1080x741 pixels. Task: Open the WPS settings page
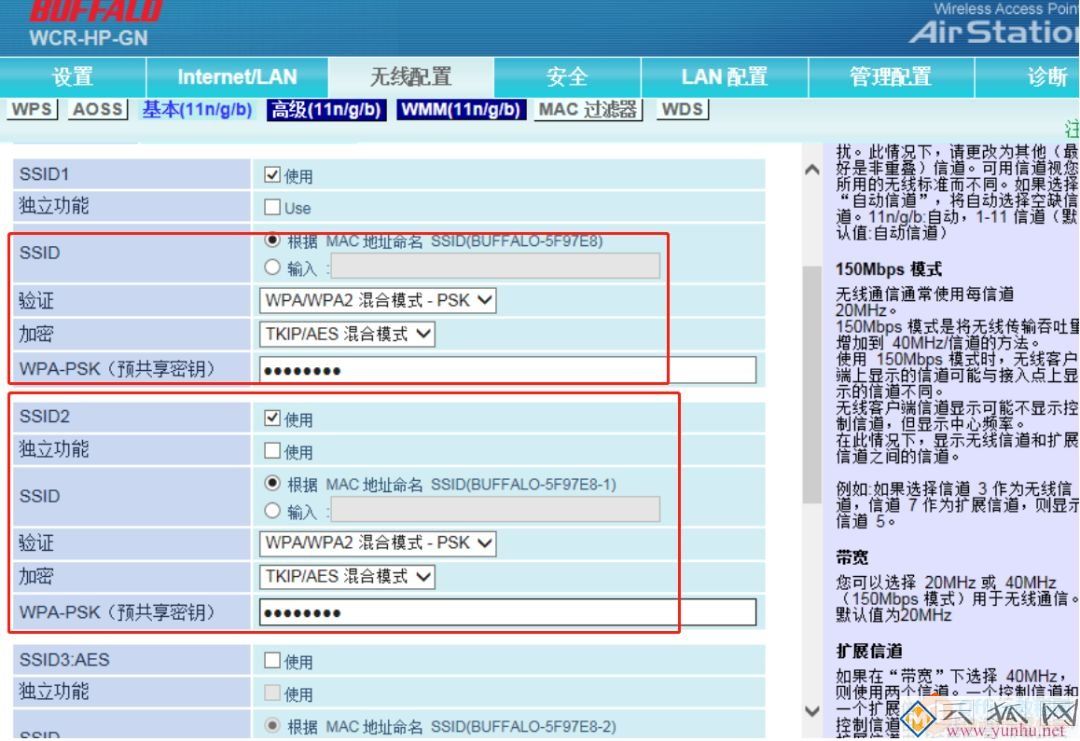pyautogui.click(x=31, y=110)
